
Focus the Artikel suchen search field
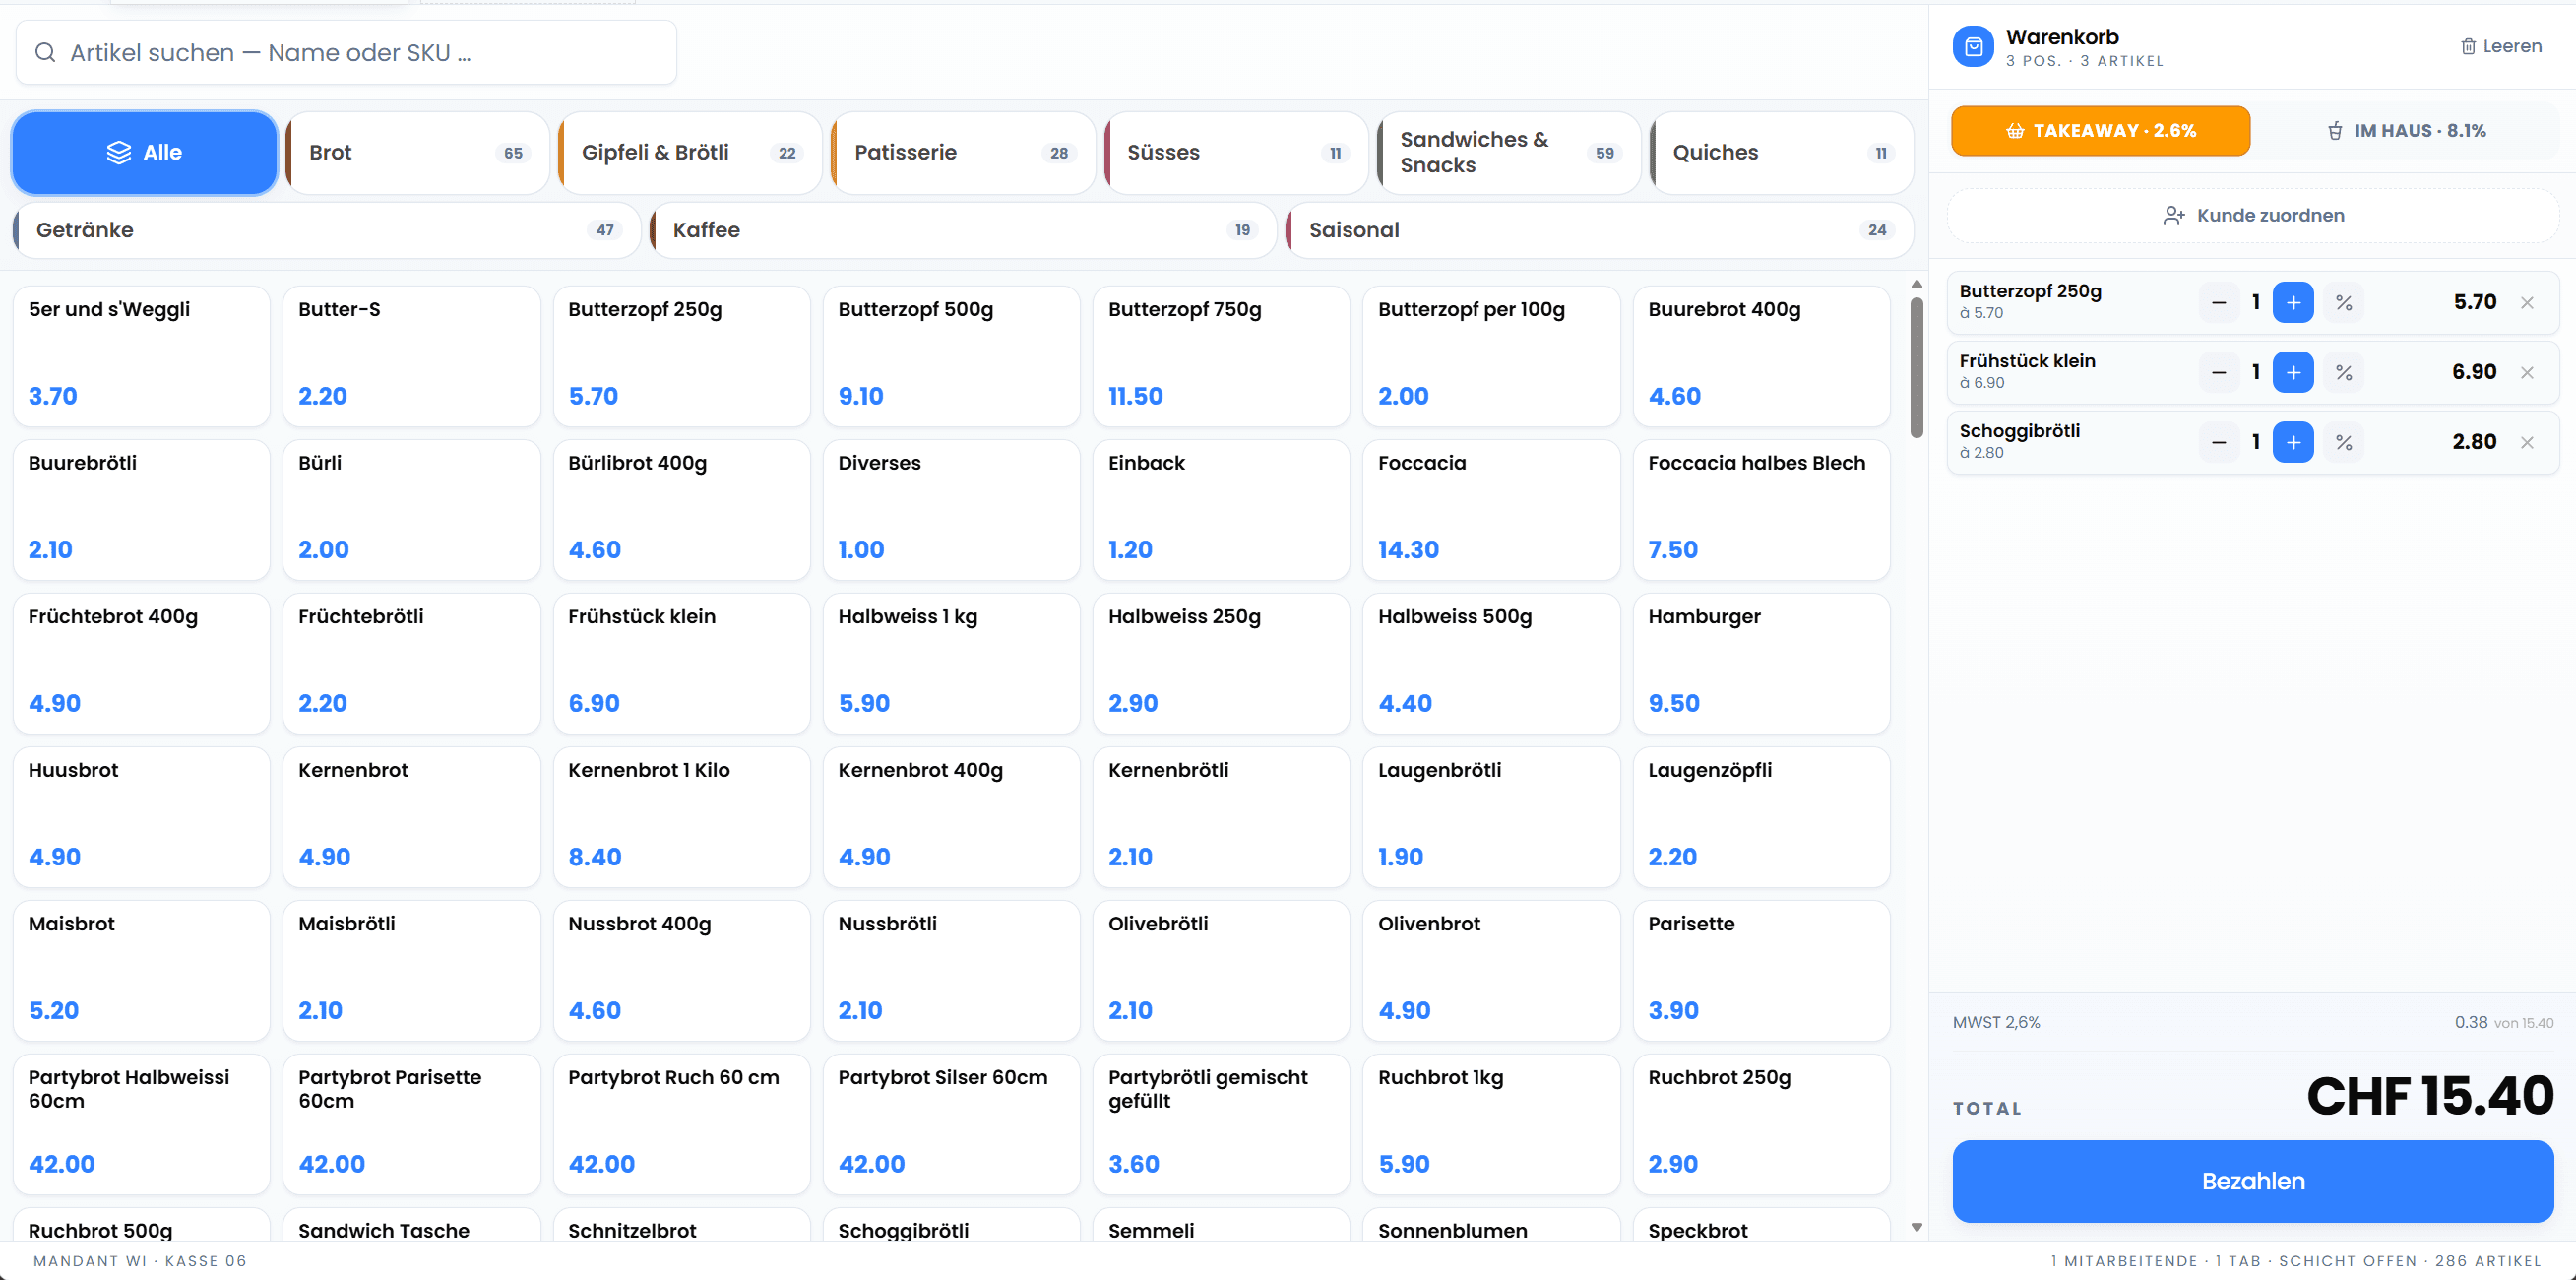(x=346, y=52)
